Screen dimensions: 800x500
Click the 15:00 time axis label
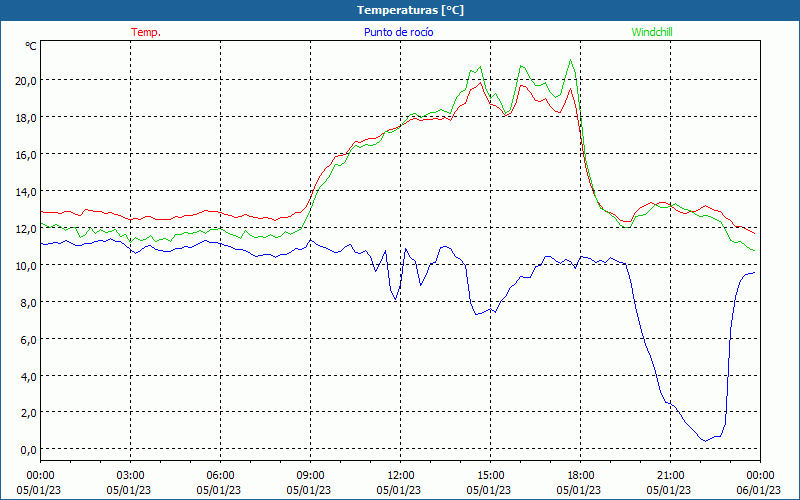click(x=490, y=476)
